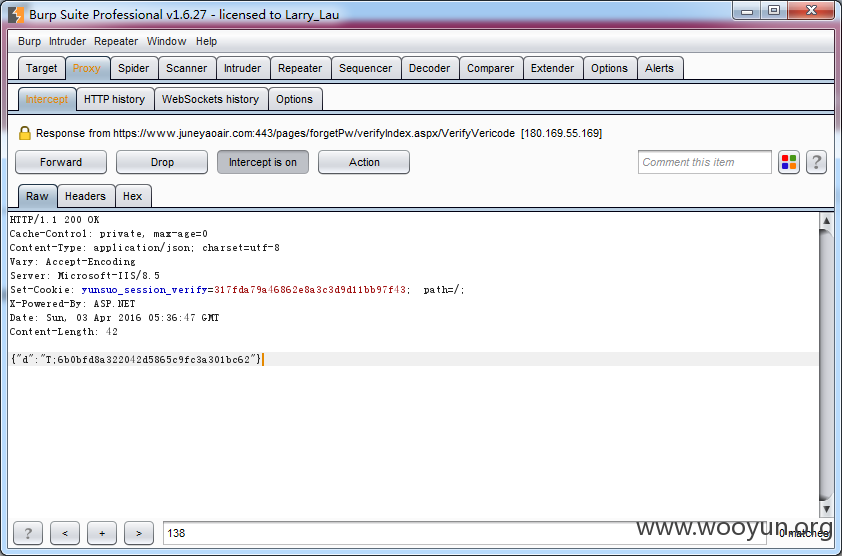This screenshot has height=556, width=842.
Task: Open the top-level Options tab
Action: click(609, 68)
